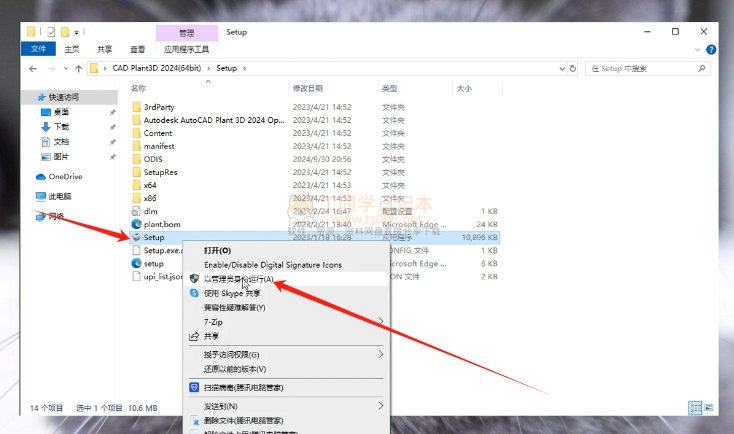
Task: Expand the grant access submenu arrow
Action: coord(381,354)
